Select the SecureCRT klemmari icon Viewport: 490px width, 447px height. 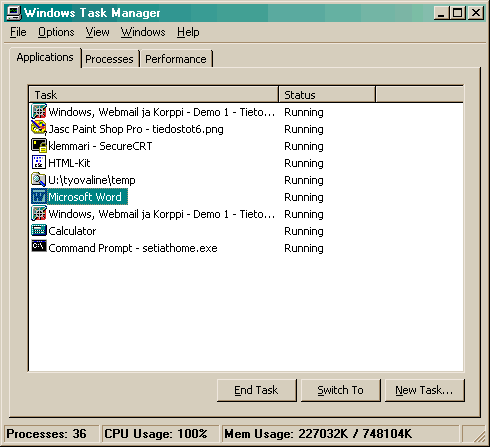[x=39, y=145]
